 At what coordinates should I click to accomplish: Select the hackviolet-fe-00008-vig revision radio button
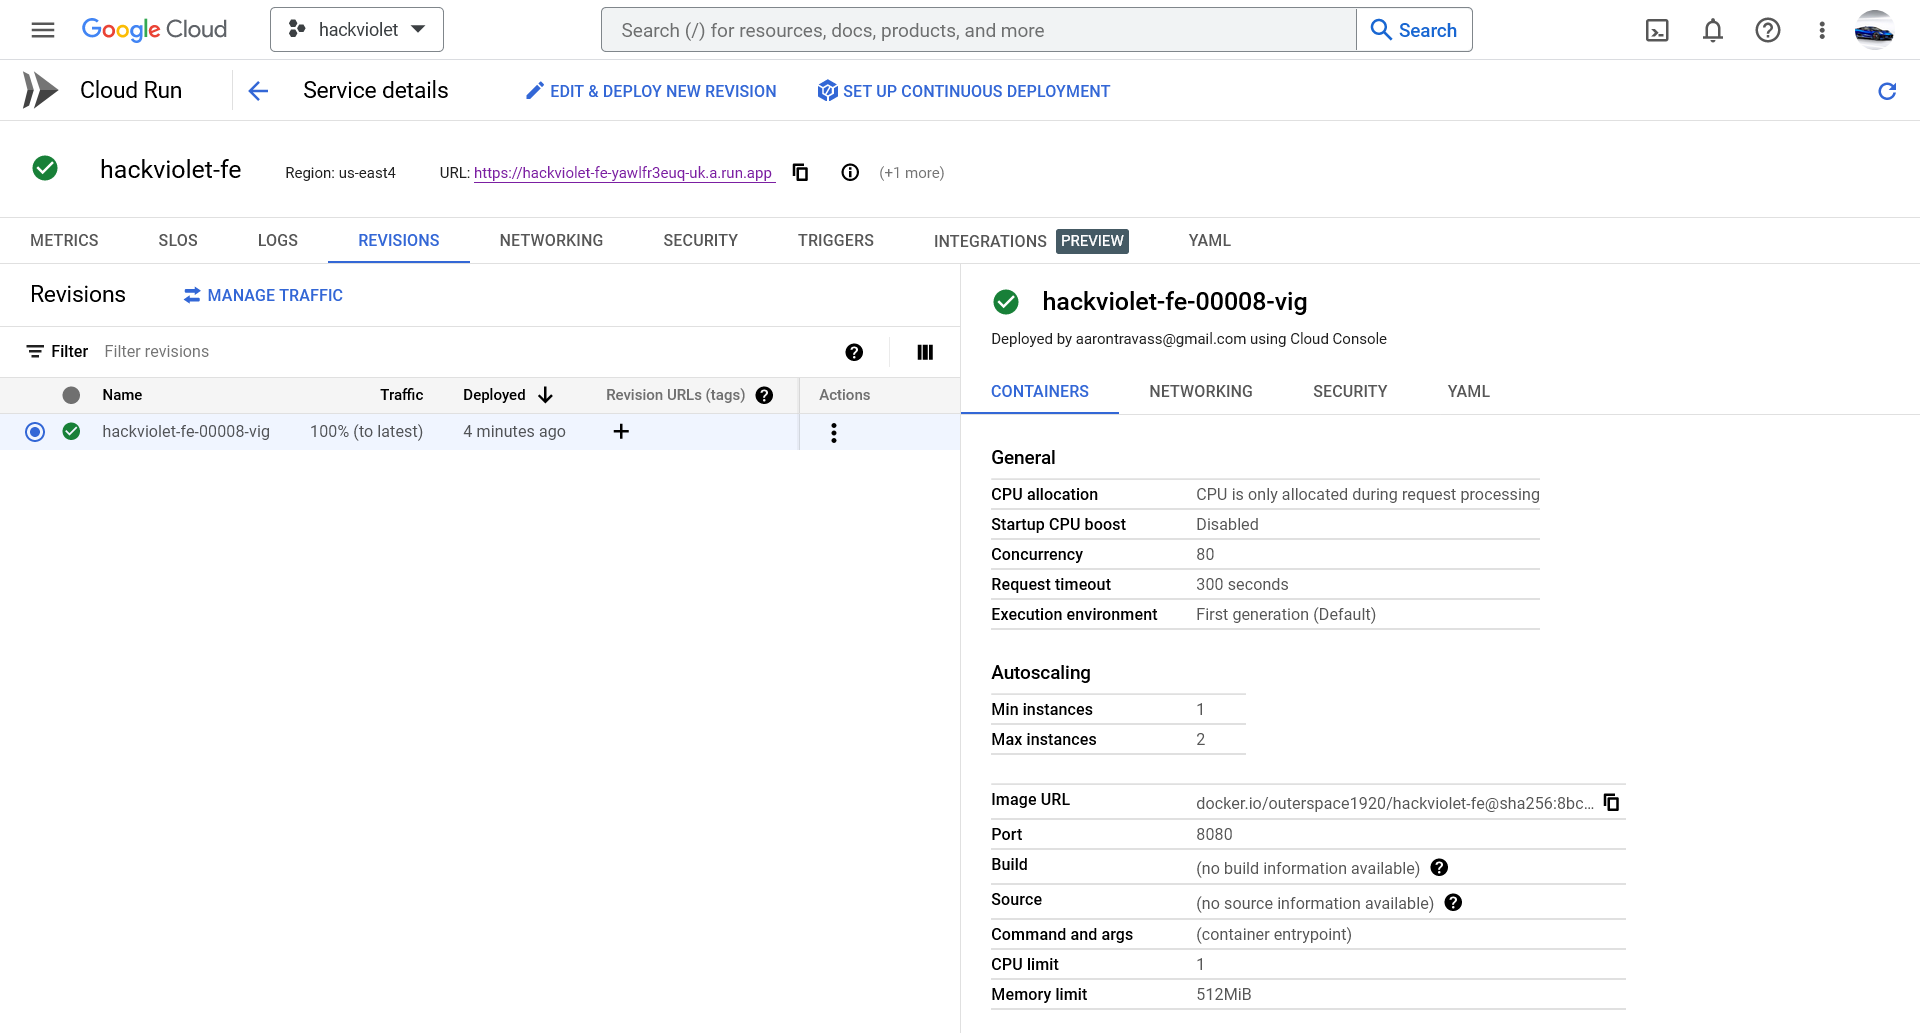(x=35, y=432)
